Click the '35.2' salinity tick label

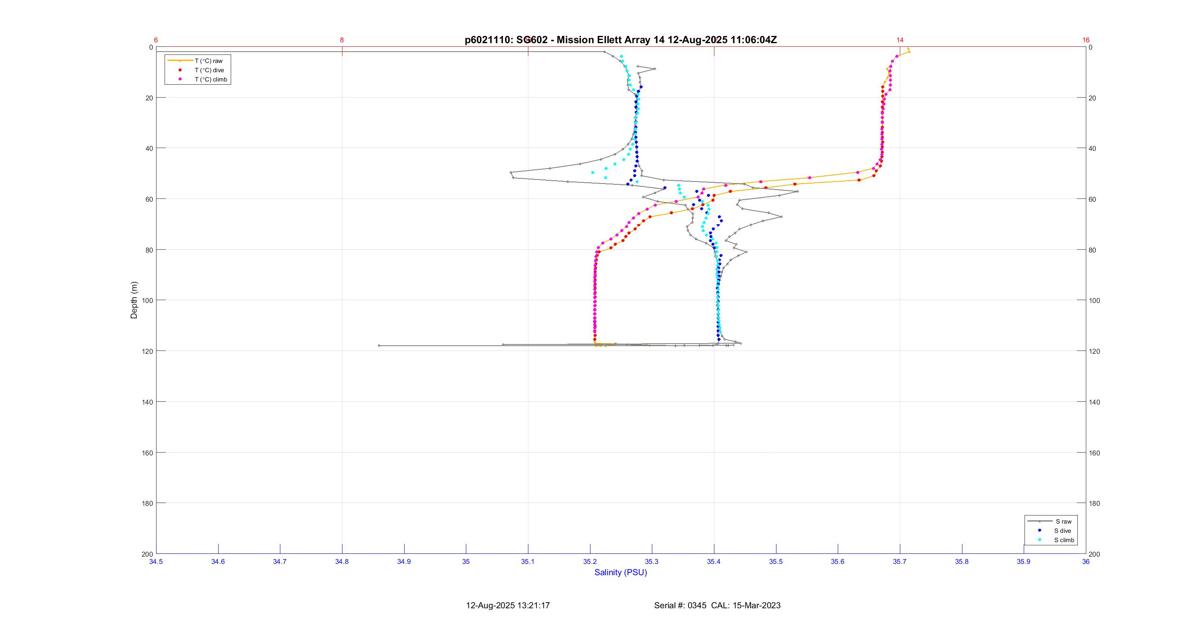[x=590, y=562]
